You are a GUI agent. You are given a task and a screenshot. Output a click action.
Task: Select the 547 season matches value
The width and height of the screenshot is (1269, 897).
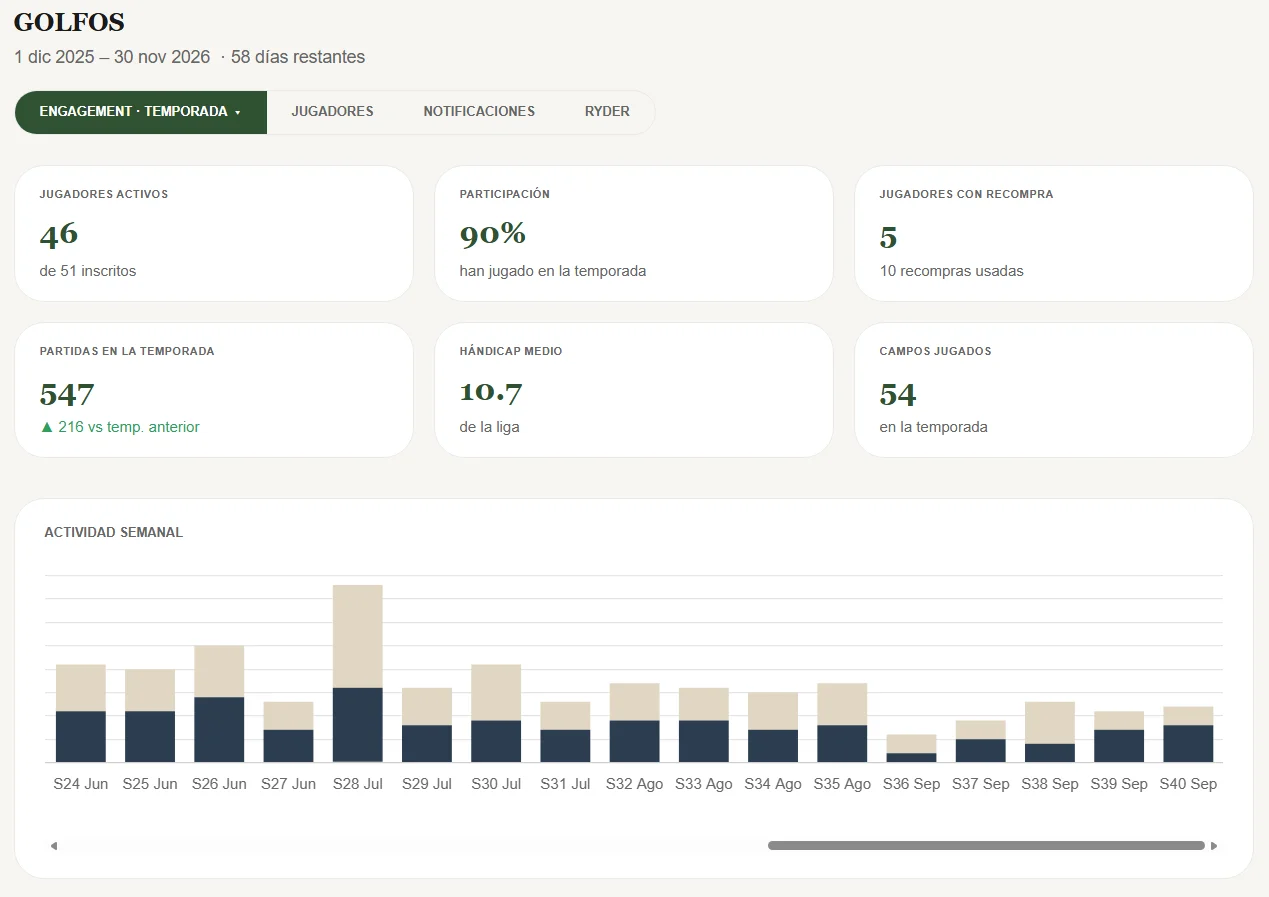(x=67, y=394)
